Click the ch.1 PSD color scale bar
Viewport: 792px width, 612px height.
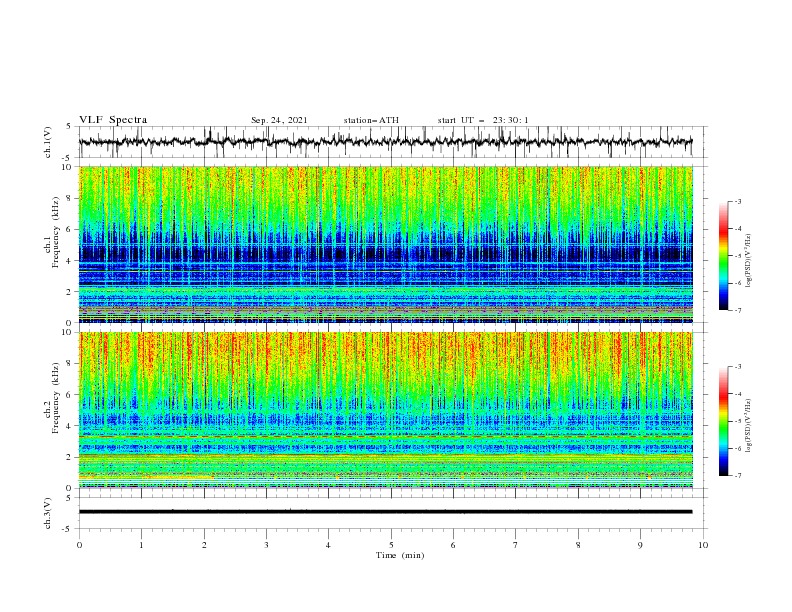[723, 256]
